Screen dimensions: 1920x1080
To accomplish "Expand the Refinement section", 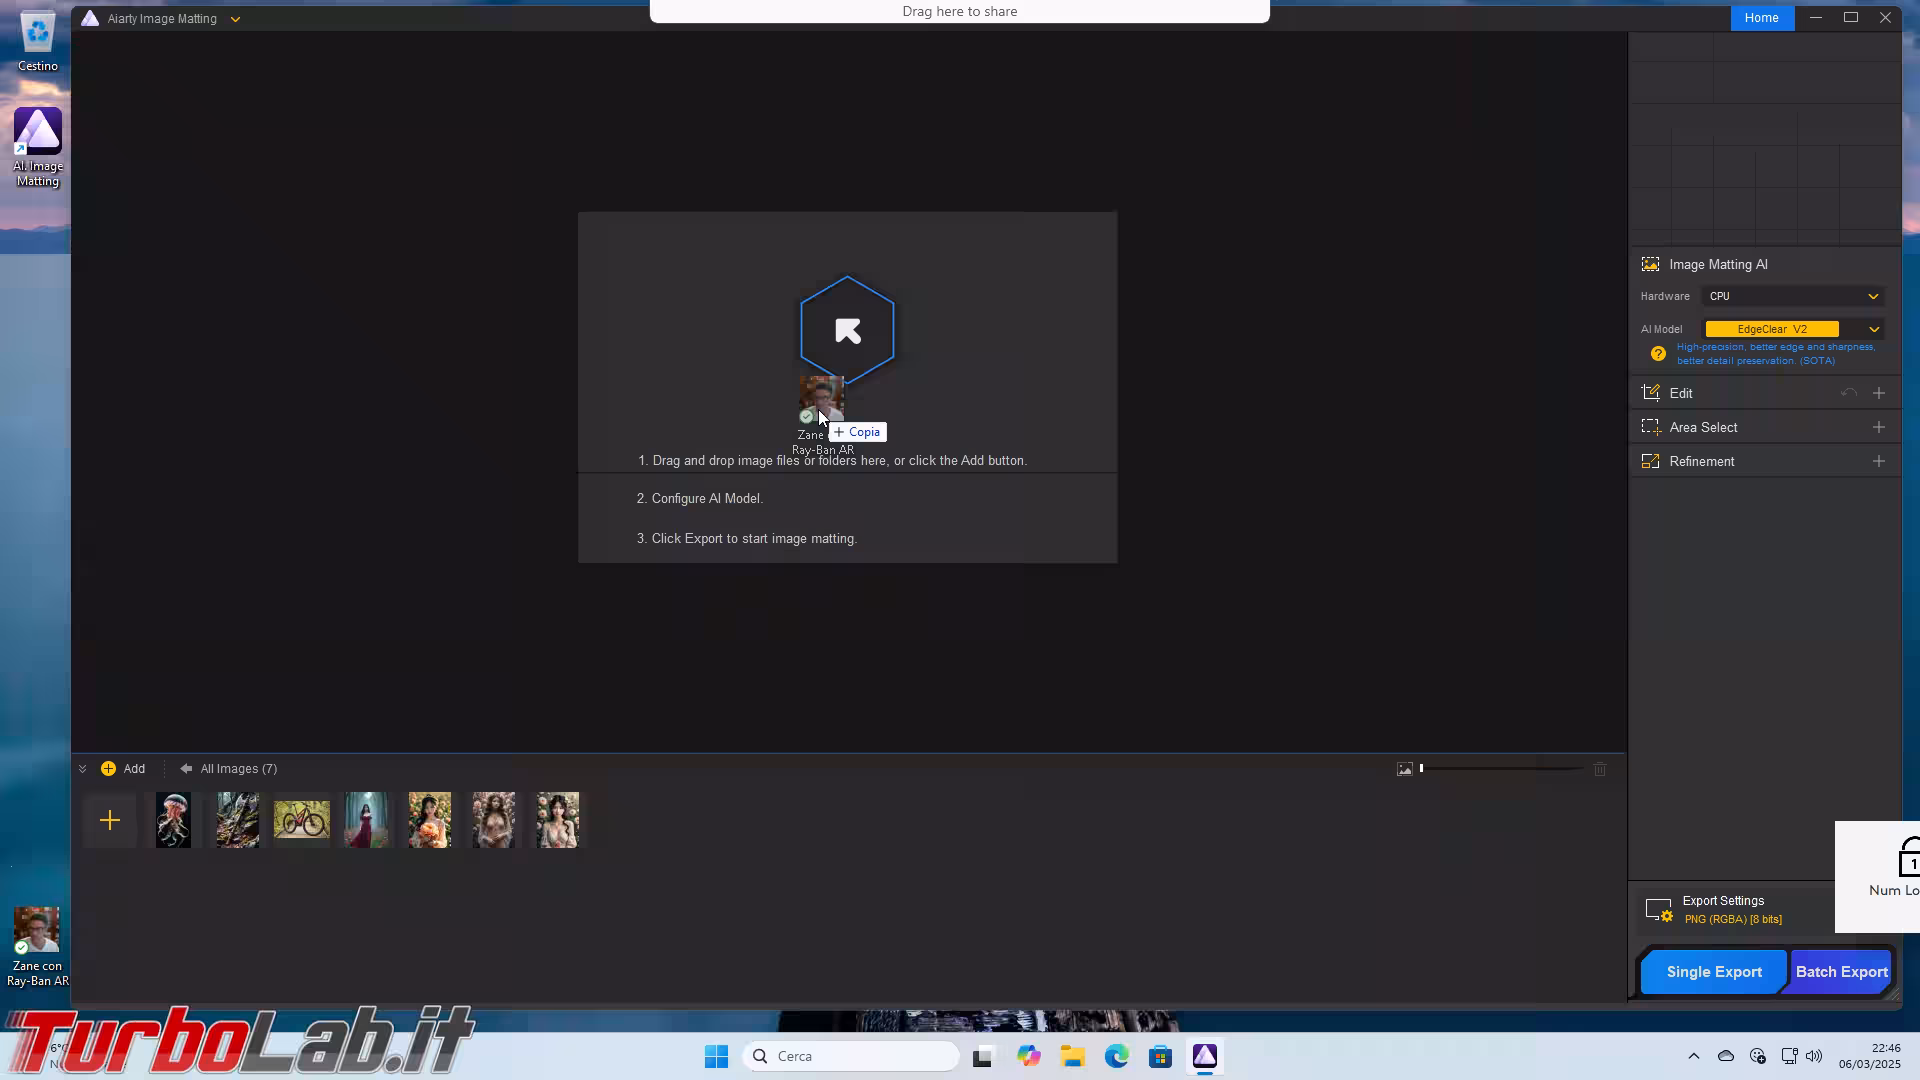I will click(x=1878, y=462).
